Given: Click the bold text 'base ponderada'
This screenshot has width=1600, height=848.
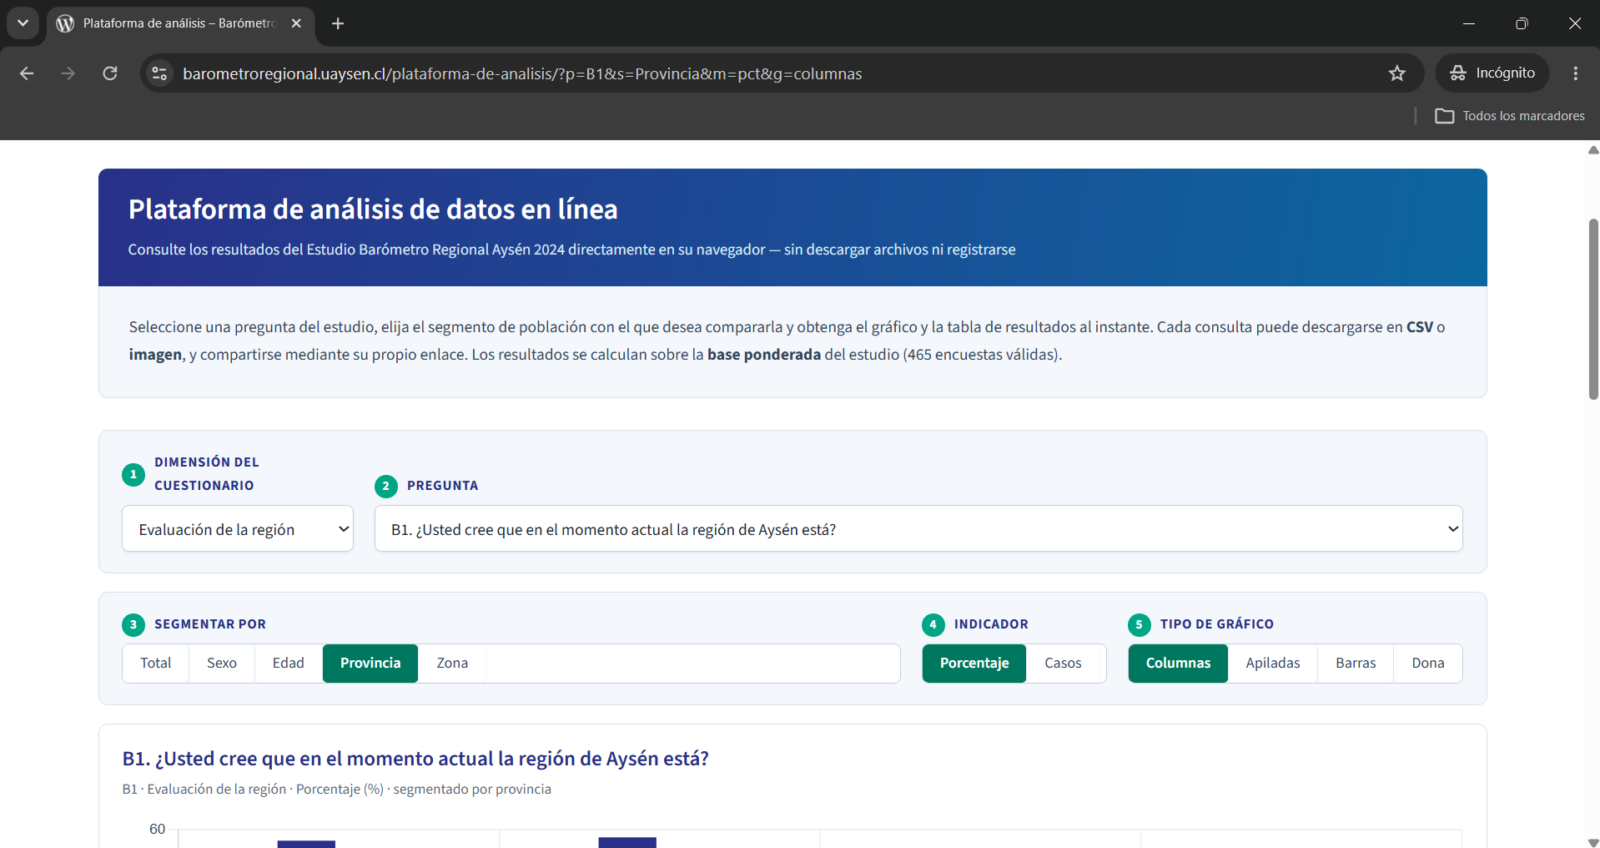Looking at the screenshot, I should coord(764,354).
